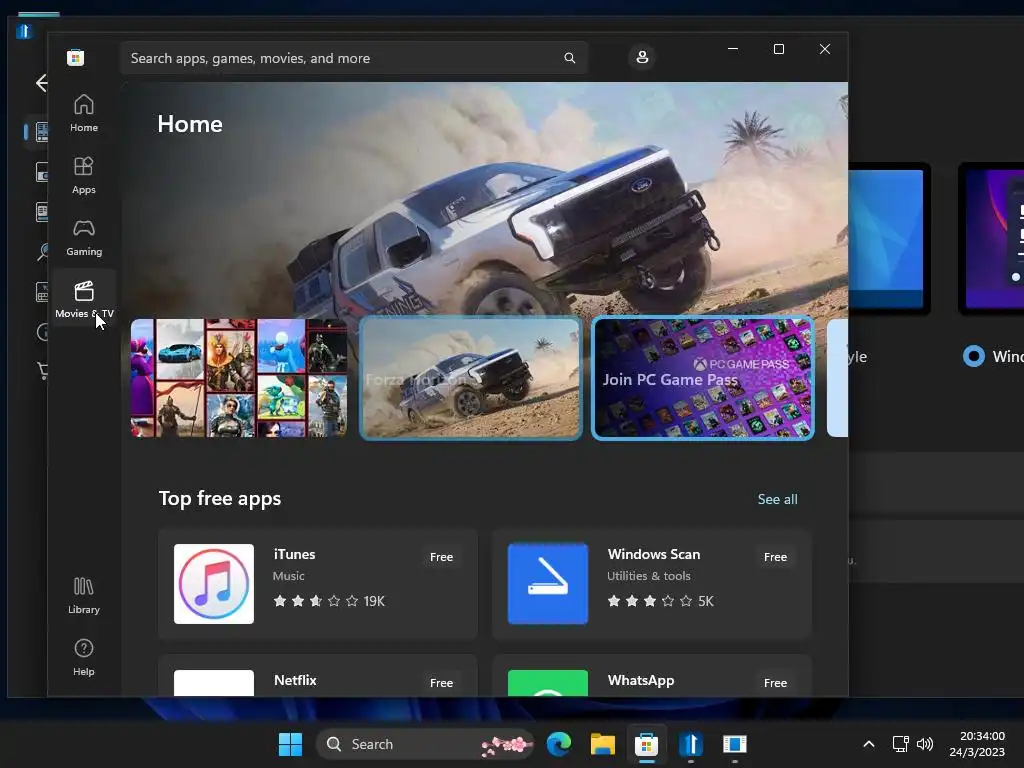
Task: Click the back arrow in the background window
Action: [x=41, y=83]
